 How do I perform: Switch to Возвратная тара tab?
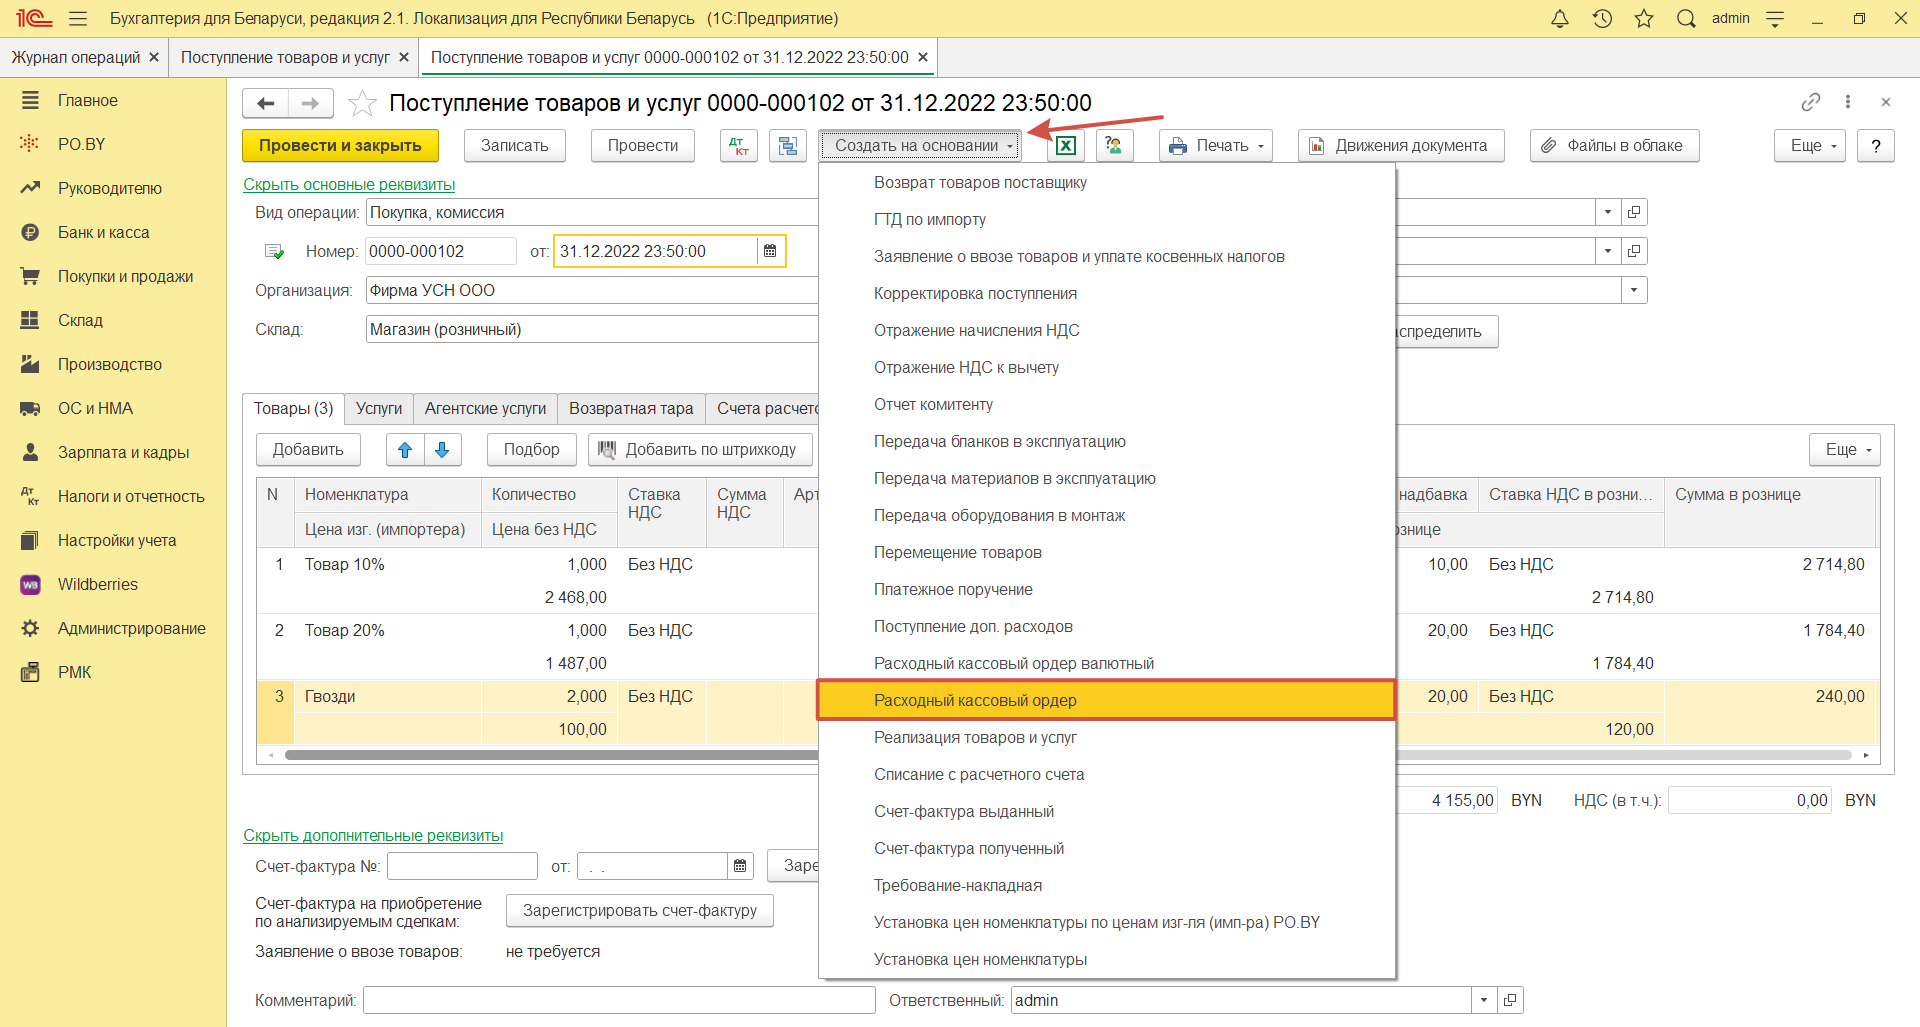click(631, 408)
